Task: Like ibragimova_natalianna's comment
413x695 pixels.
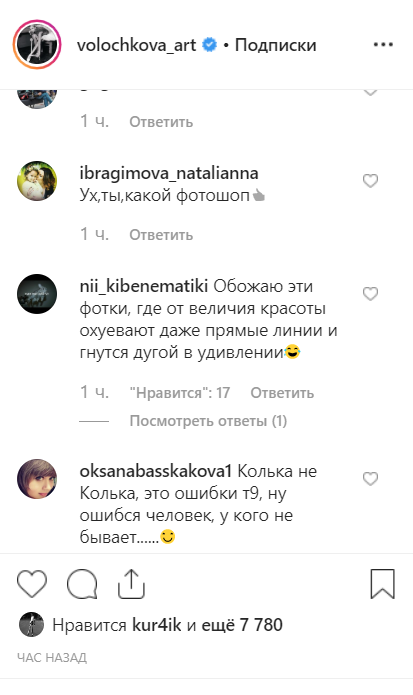Action: 370,181
